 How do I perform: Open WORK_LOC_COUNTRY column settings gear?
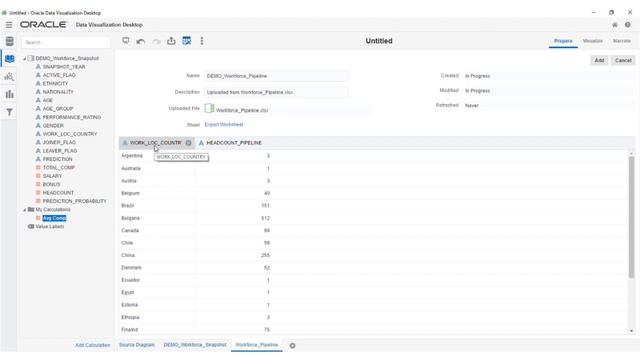(x=189, y=143)
